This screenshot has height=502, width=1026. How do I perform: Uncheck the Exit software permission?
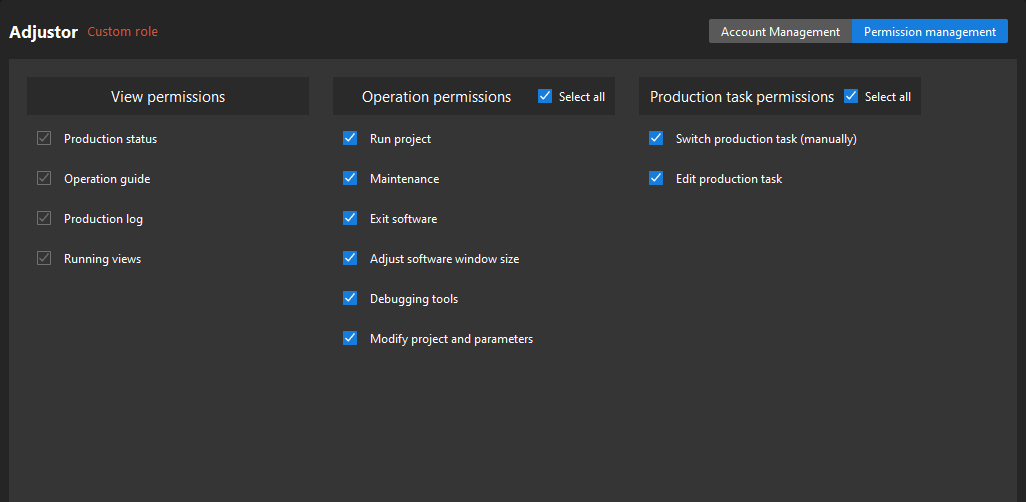coord(350,219)
